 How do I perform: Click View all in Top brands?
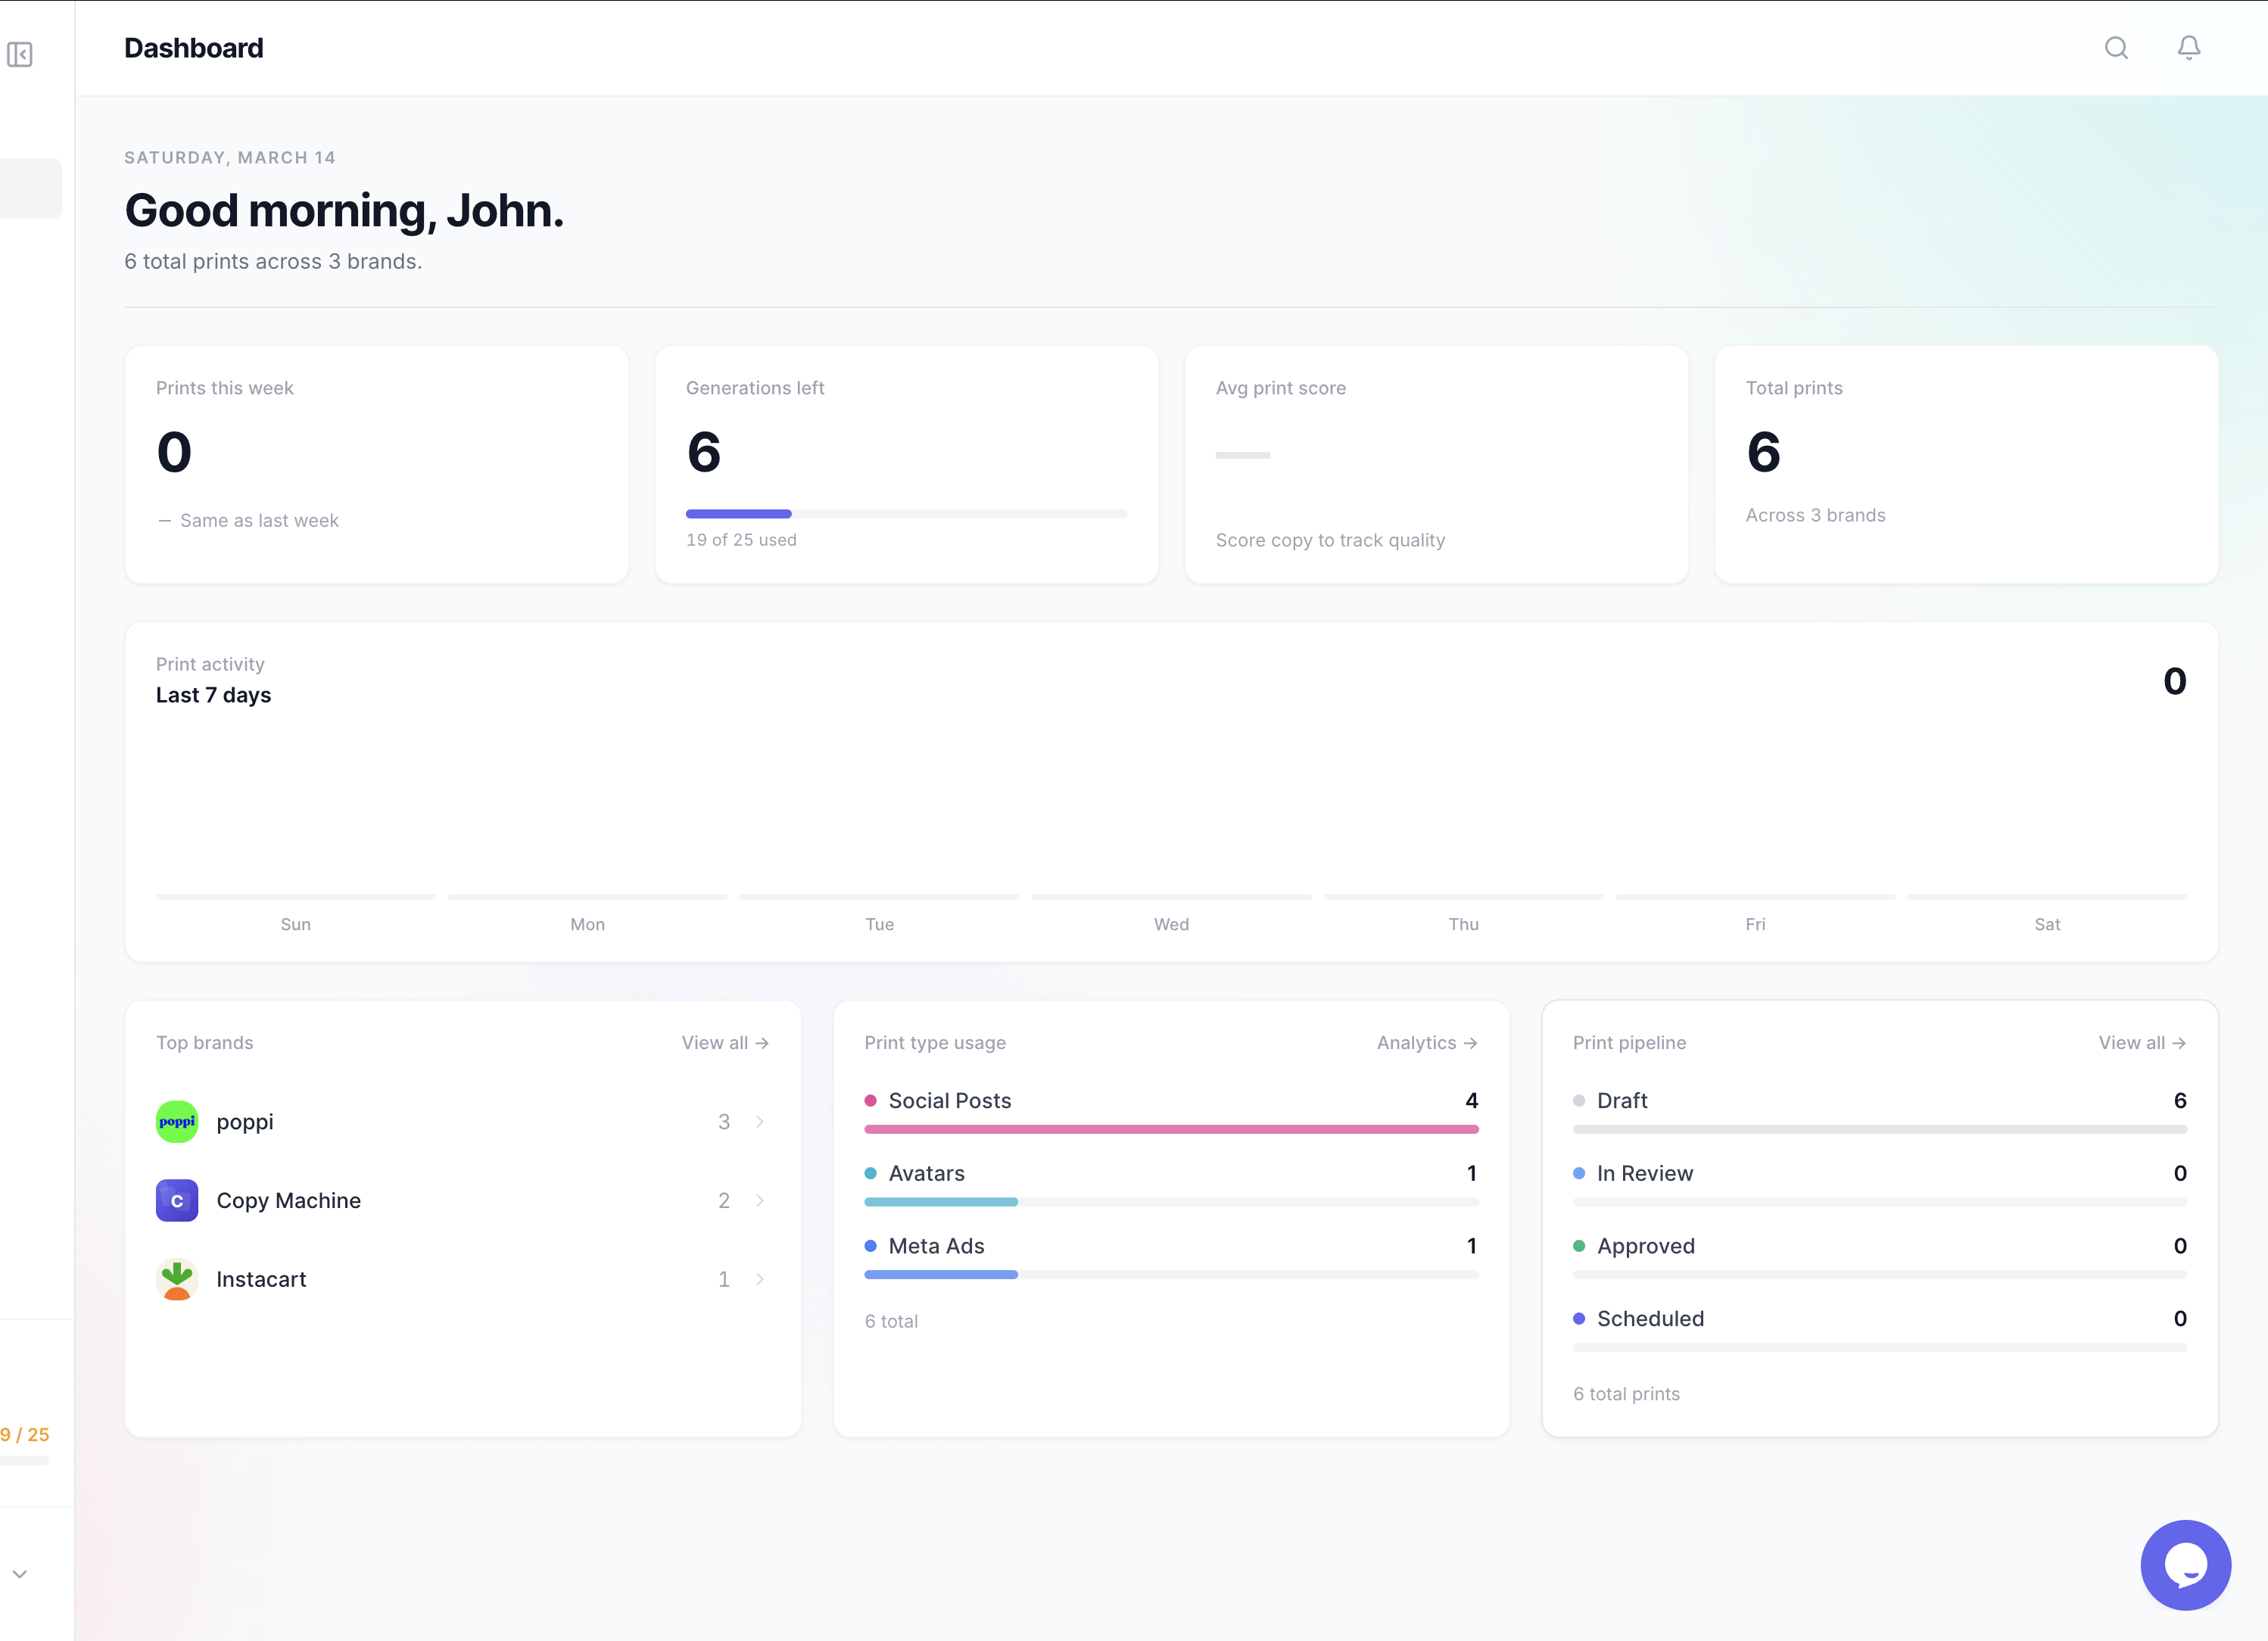click(x=725, y=1042)
